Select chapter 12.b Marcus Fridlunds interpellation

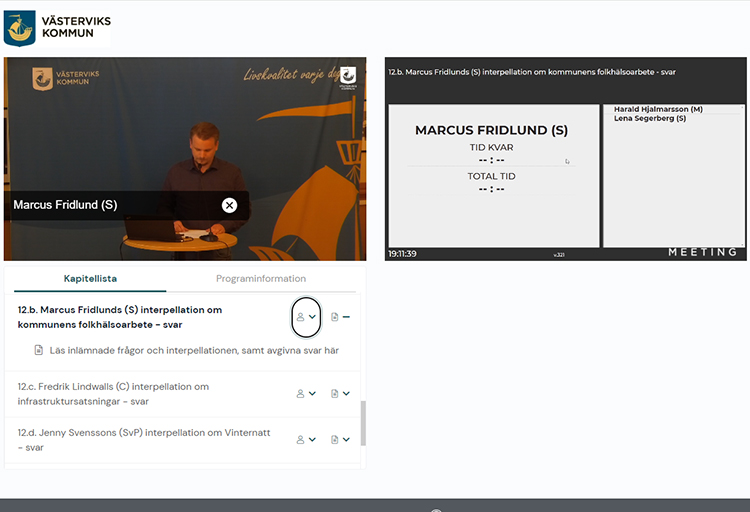click(120, 317)
